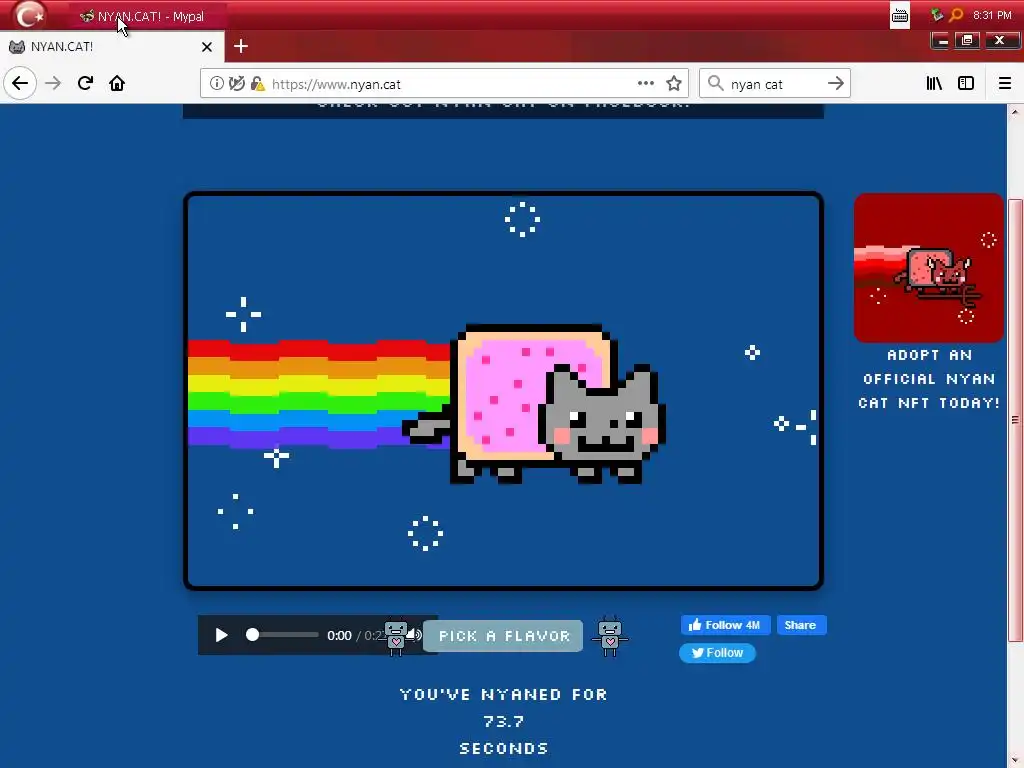Click the 0:00 elapsed time text
Image resolution: width=1024 pixels, height=768 pixels.
point(339,635)
